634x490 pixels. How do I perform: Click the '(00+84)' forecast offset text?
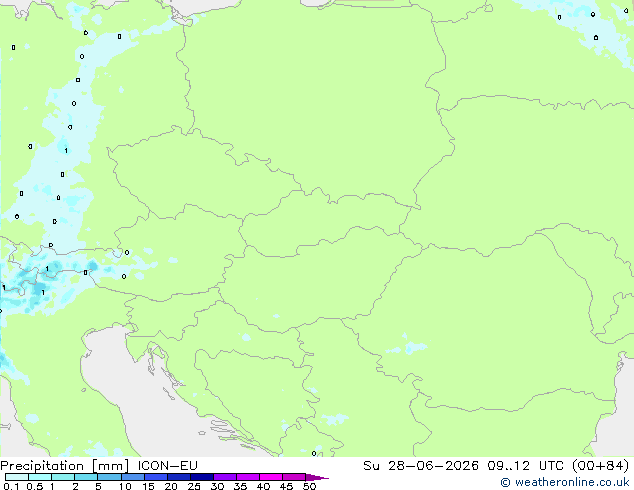pos(600,465)
